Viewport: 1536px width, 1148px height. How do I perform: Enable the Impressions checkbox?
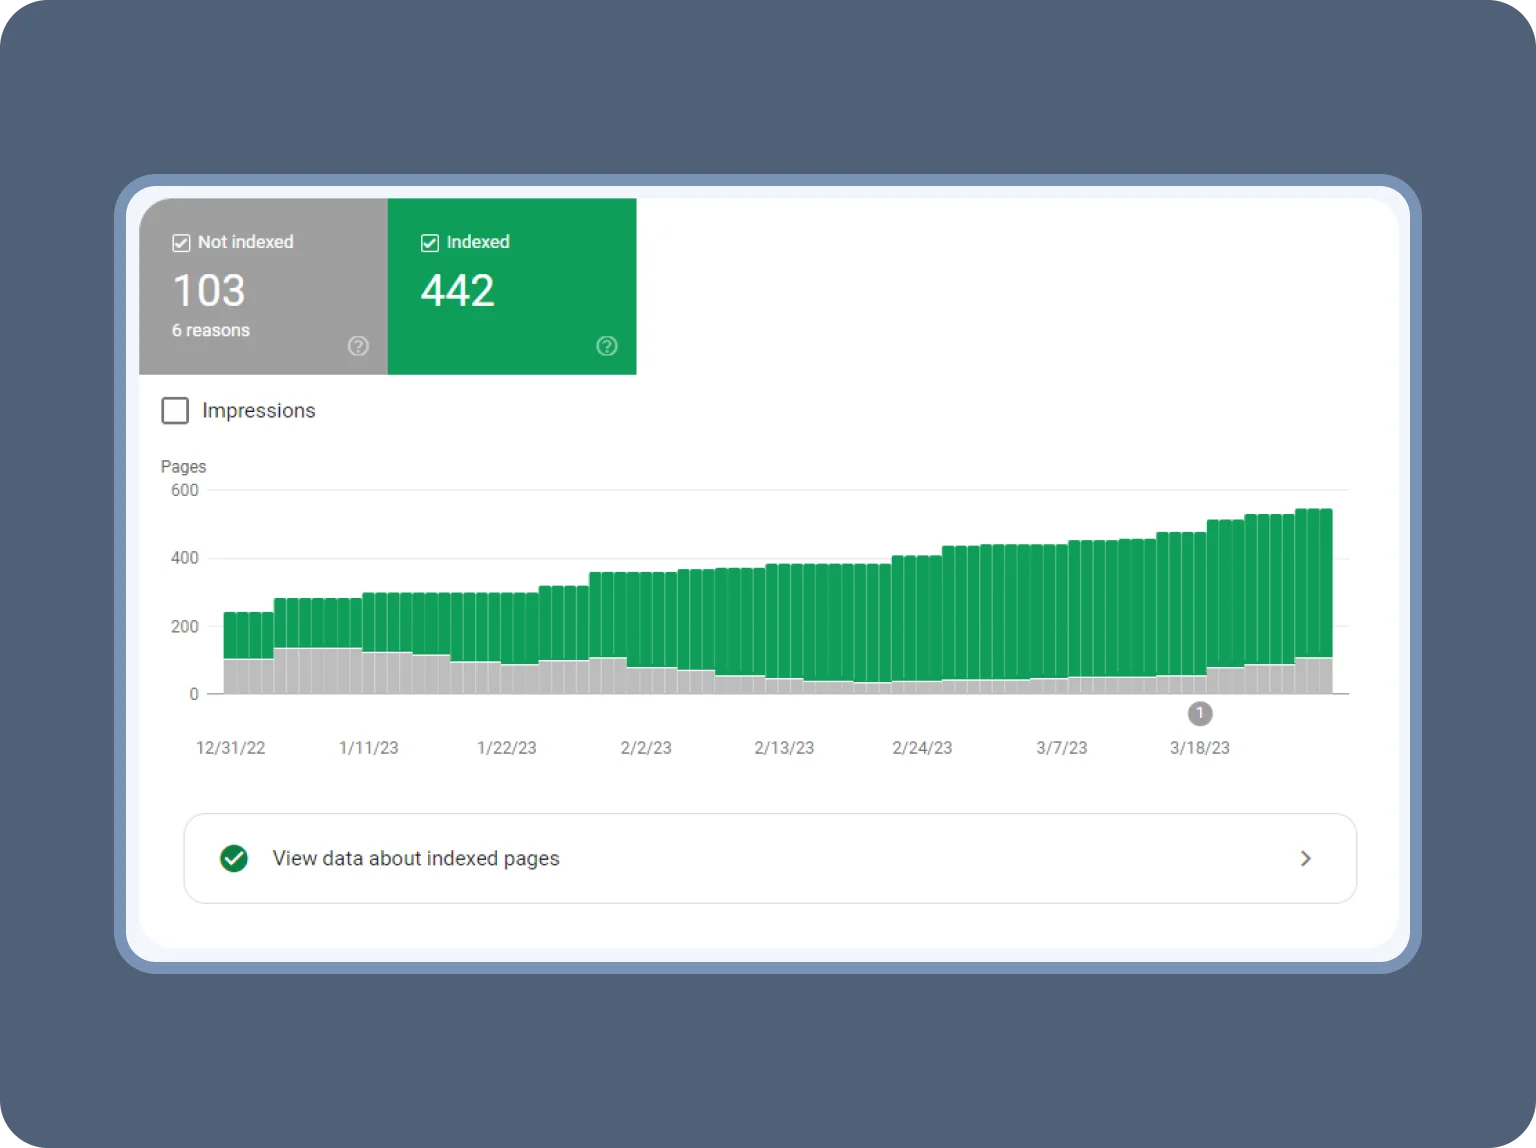pos(175,411)
